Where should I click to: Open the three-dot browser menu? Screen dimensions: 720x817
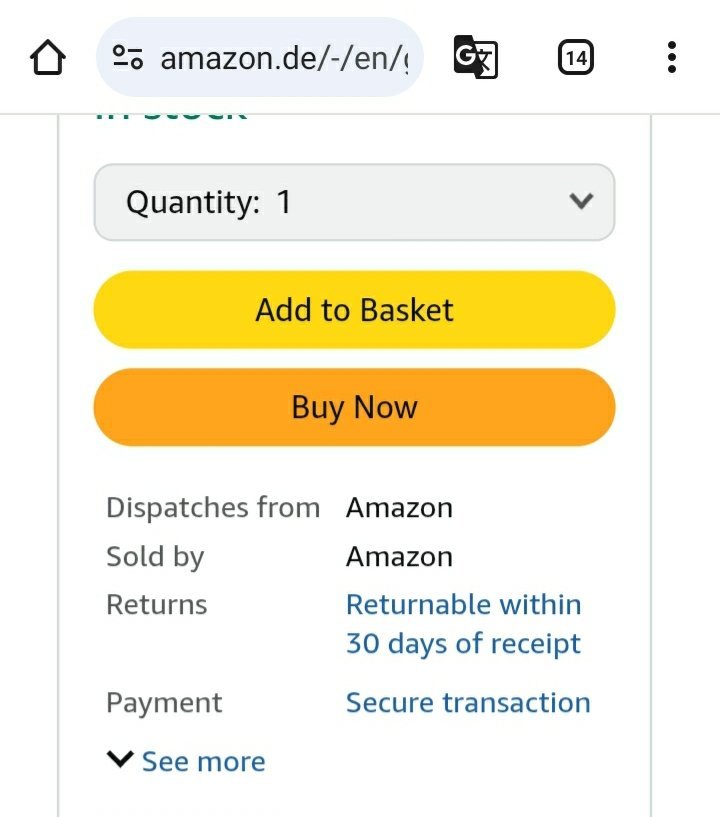pyautogui.click(x=672, y=58)
